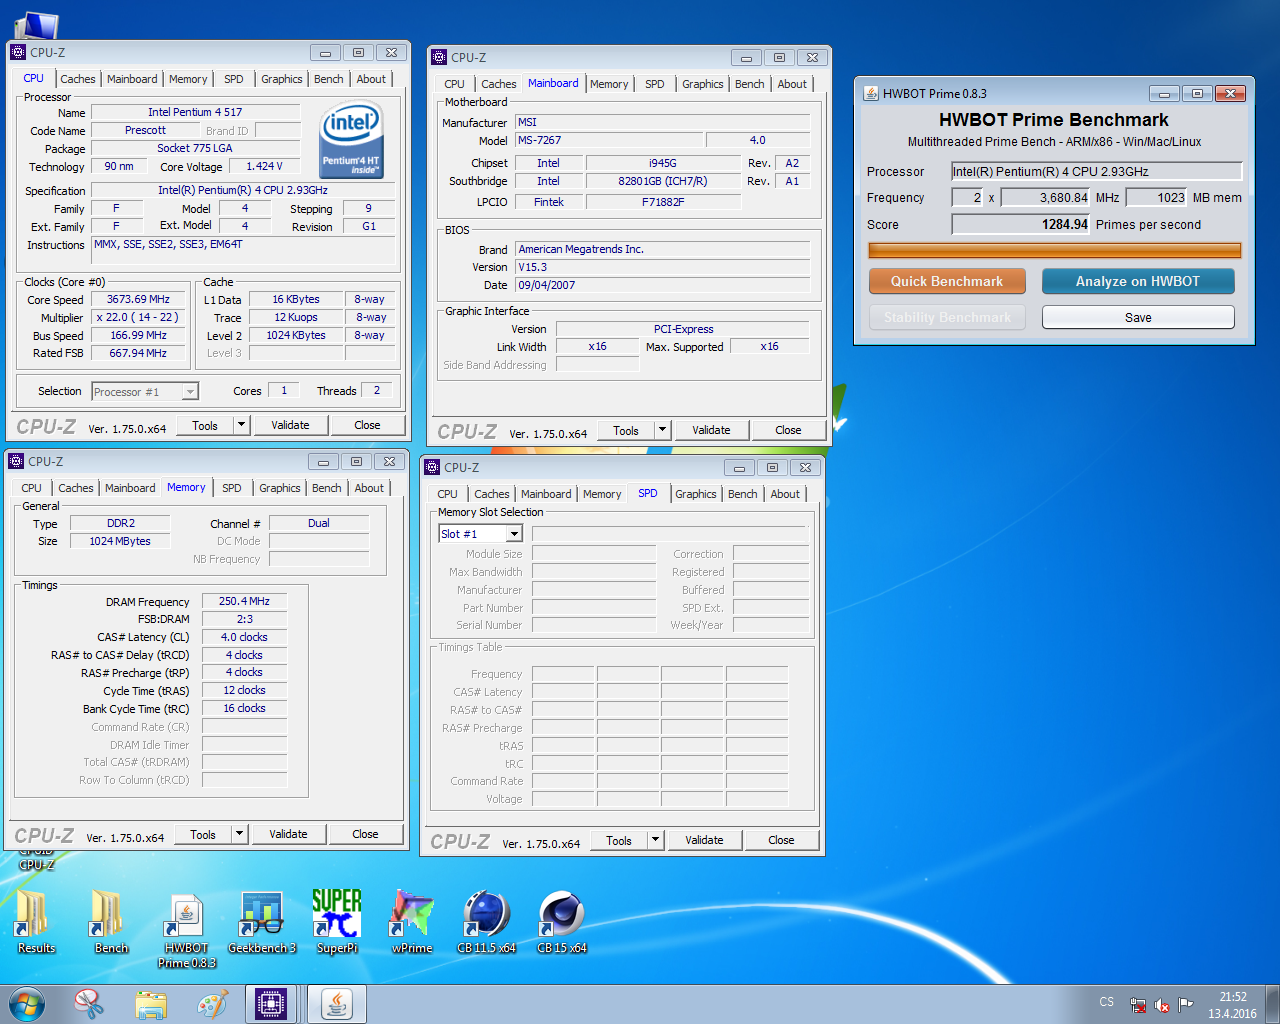Open Paint from the taskbar

[212, 1004]
